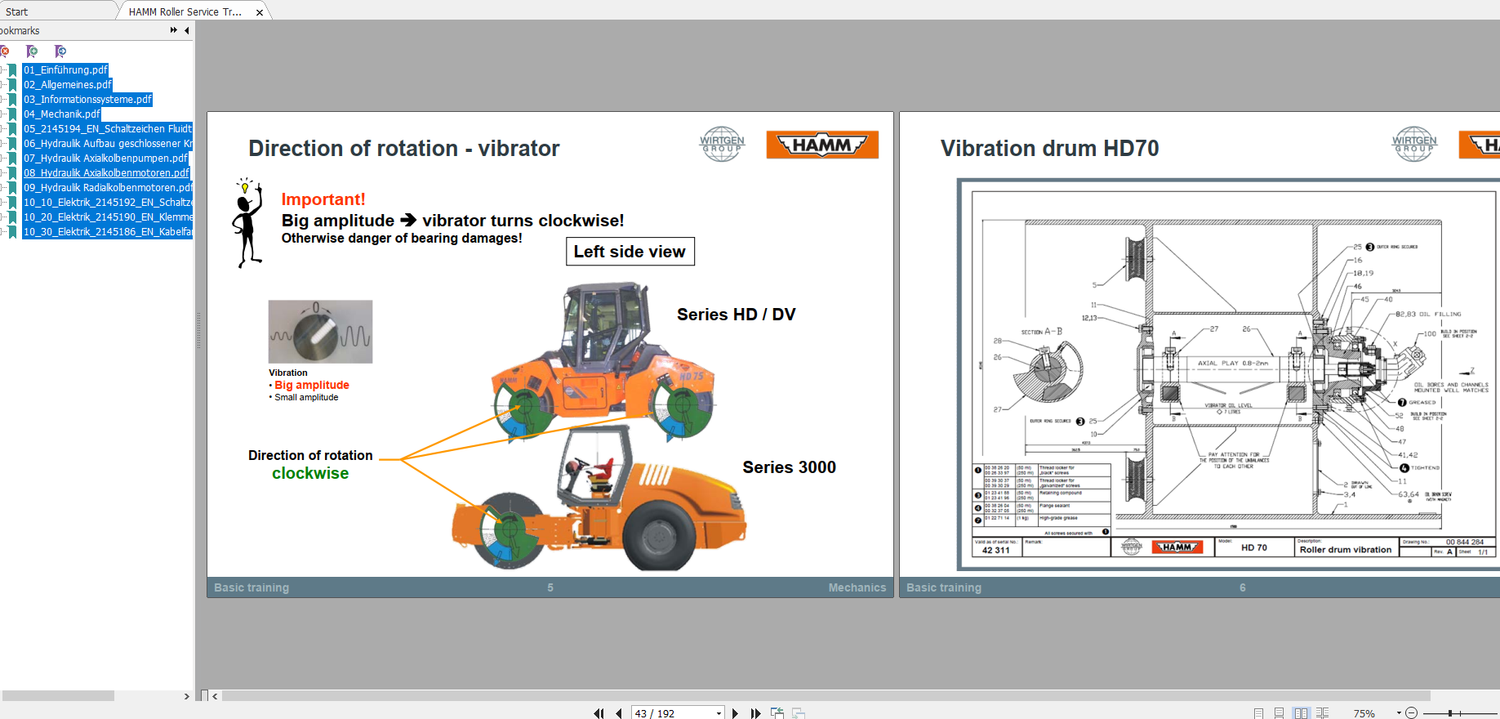Toggle two-page facing view layout
The height and width of the screenshot is (719, 1500).
coord(1301,713)
